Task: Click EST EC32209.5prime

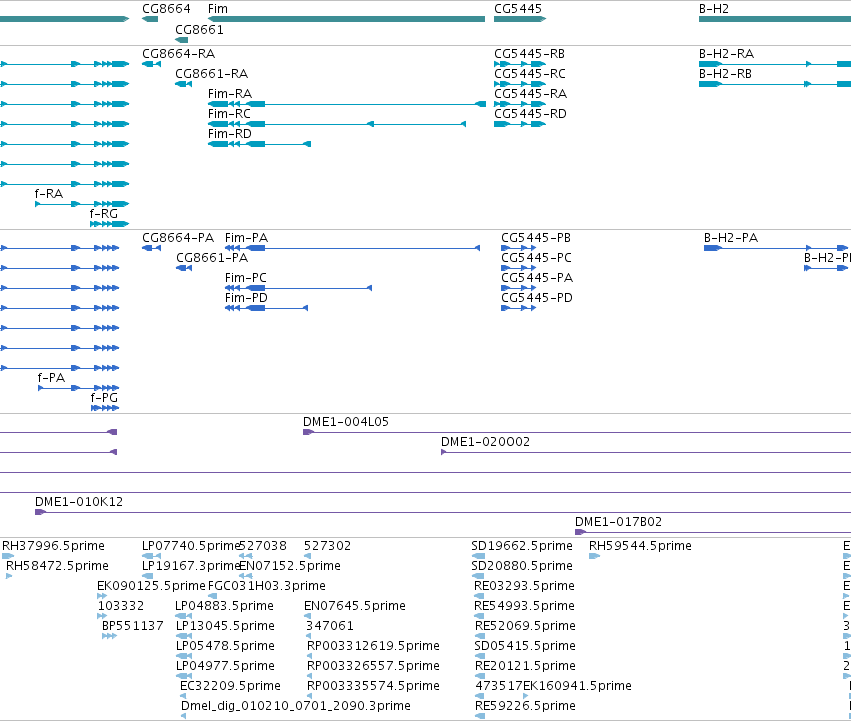Action: 230,686
